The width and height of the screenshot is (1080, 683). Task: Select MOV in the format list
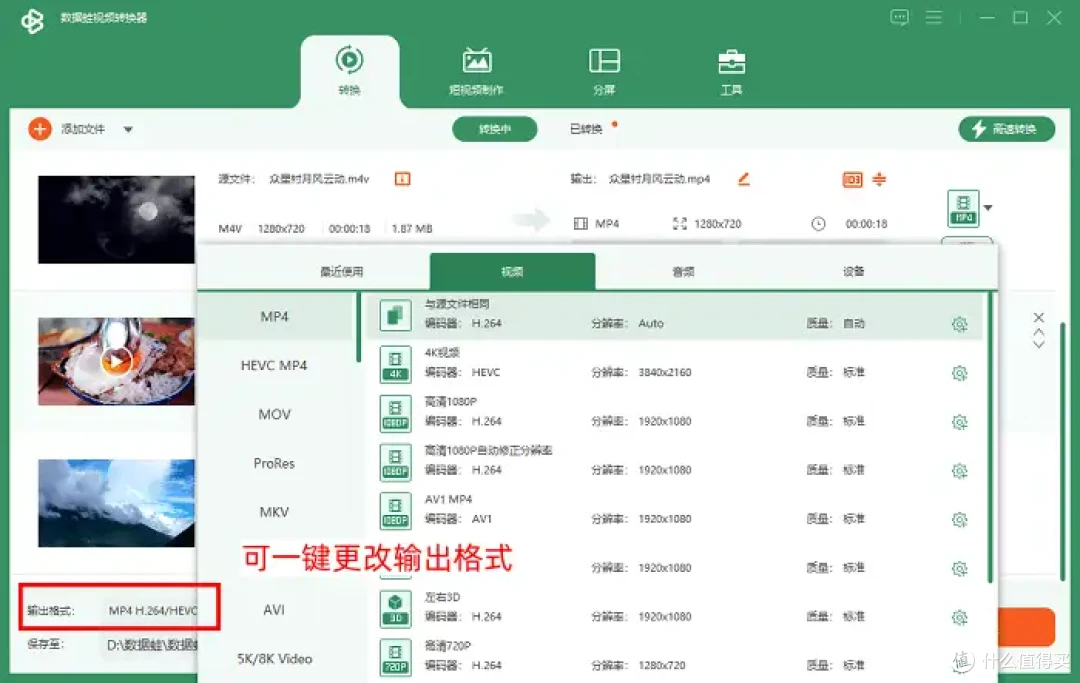tap(275, 414)
